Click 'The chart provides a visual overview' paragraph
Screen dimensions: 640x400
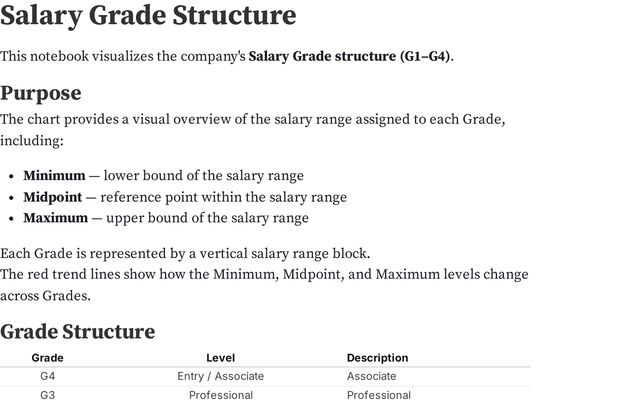pyautogui.click(x=253, y=130)
